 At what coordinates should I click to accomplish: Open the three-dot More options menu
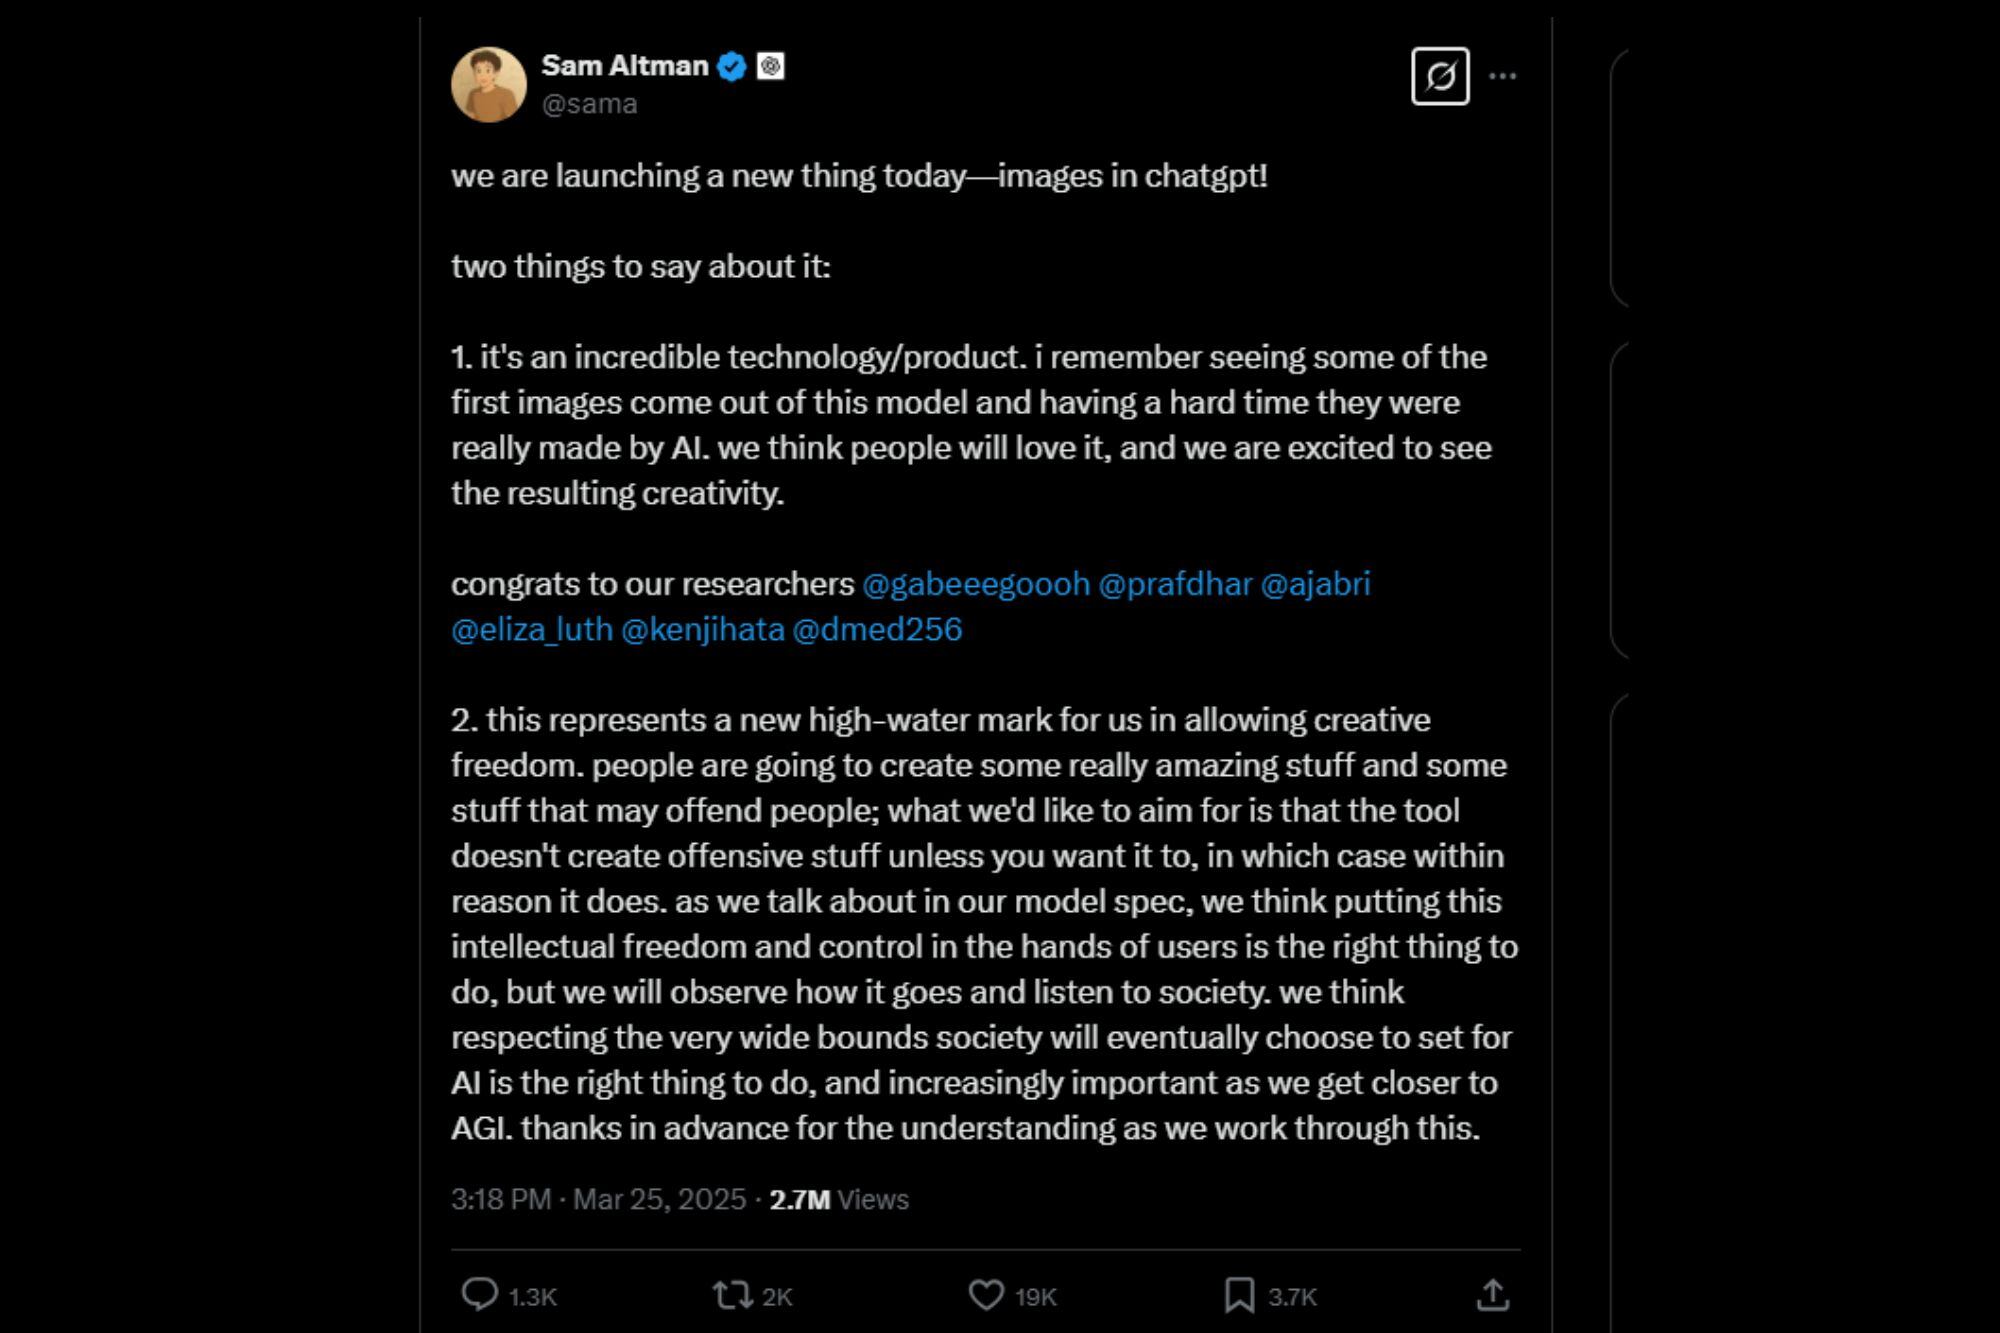point(1503,76)
